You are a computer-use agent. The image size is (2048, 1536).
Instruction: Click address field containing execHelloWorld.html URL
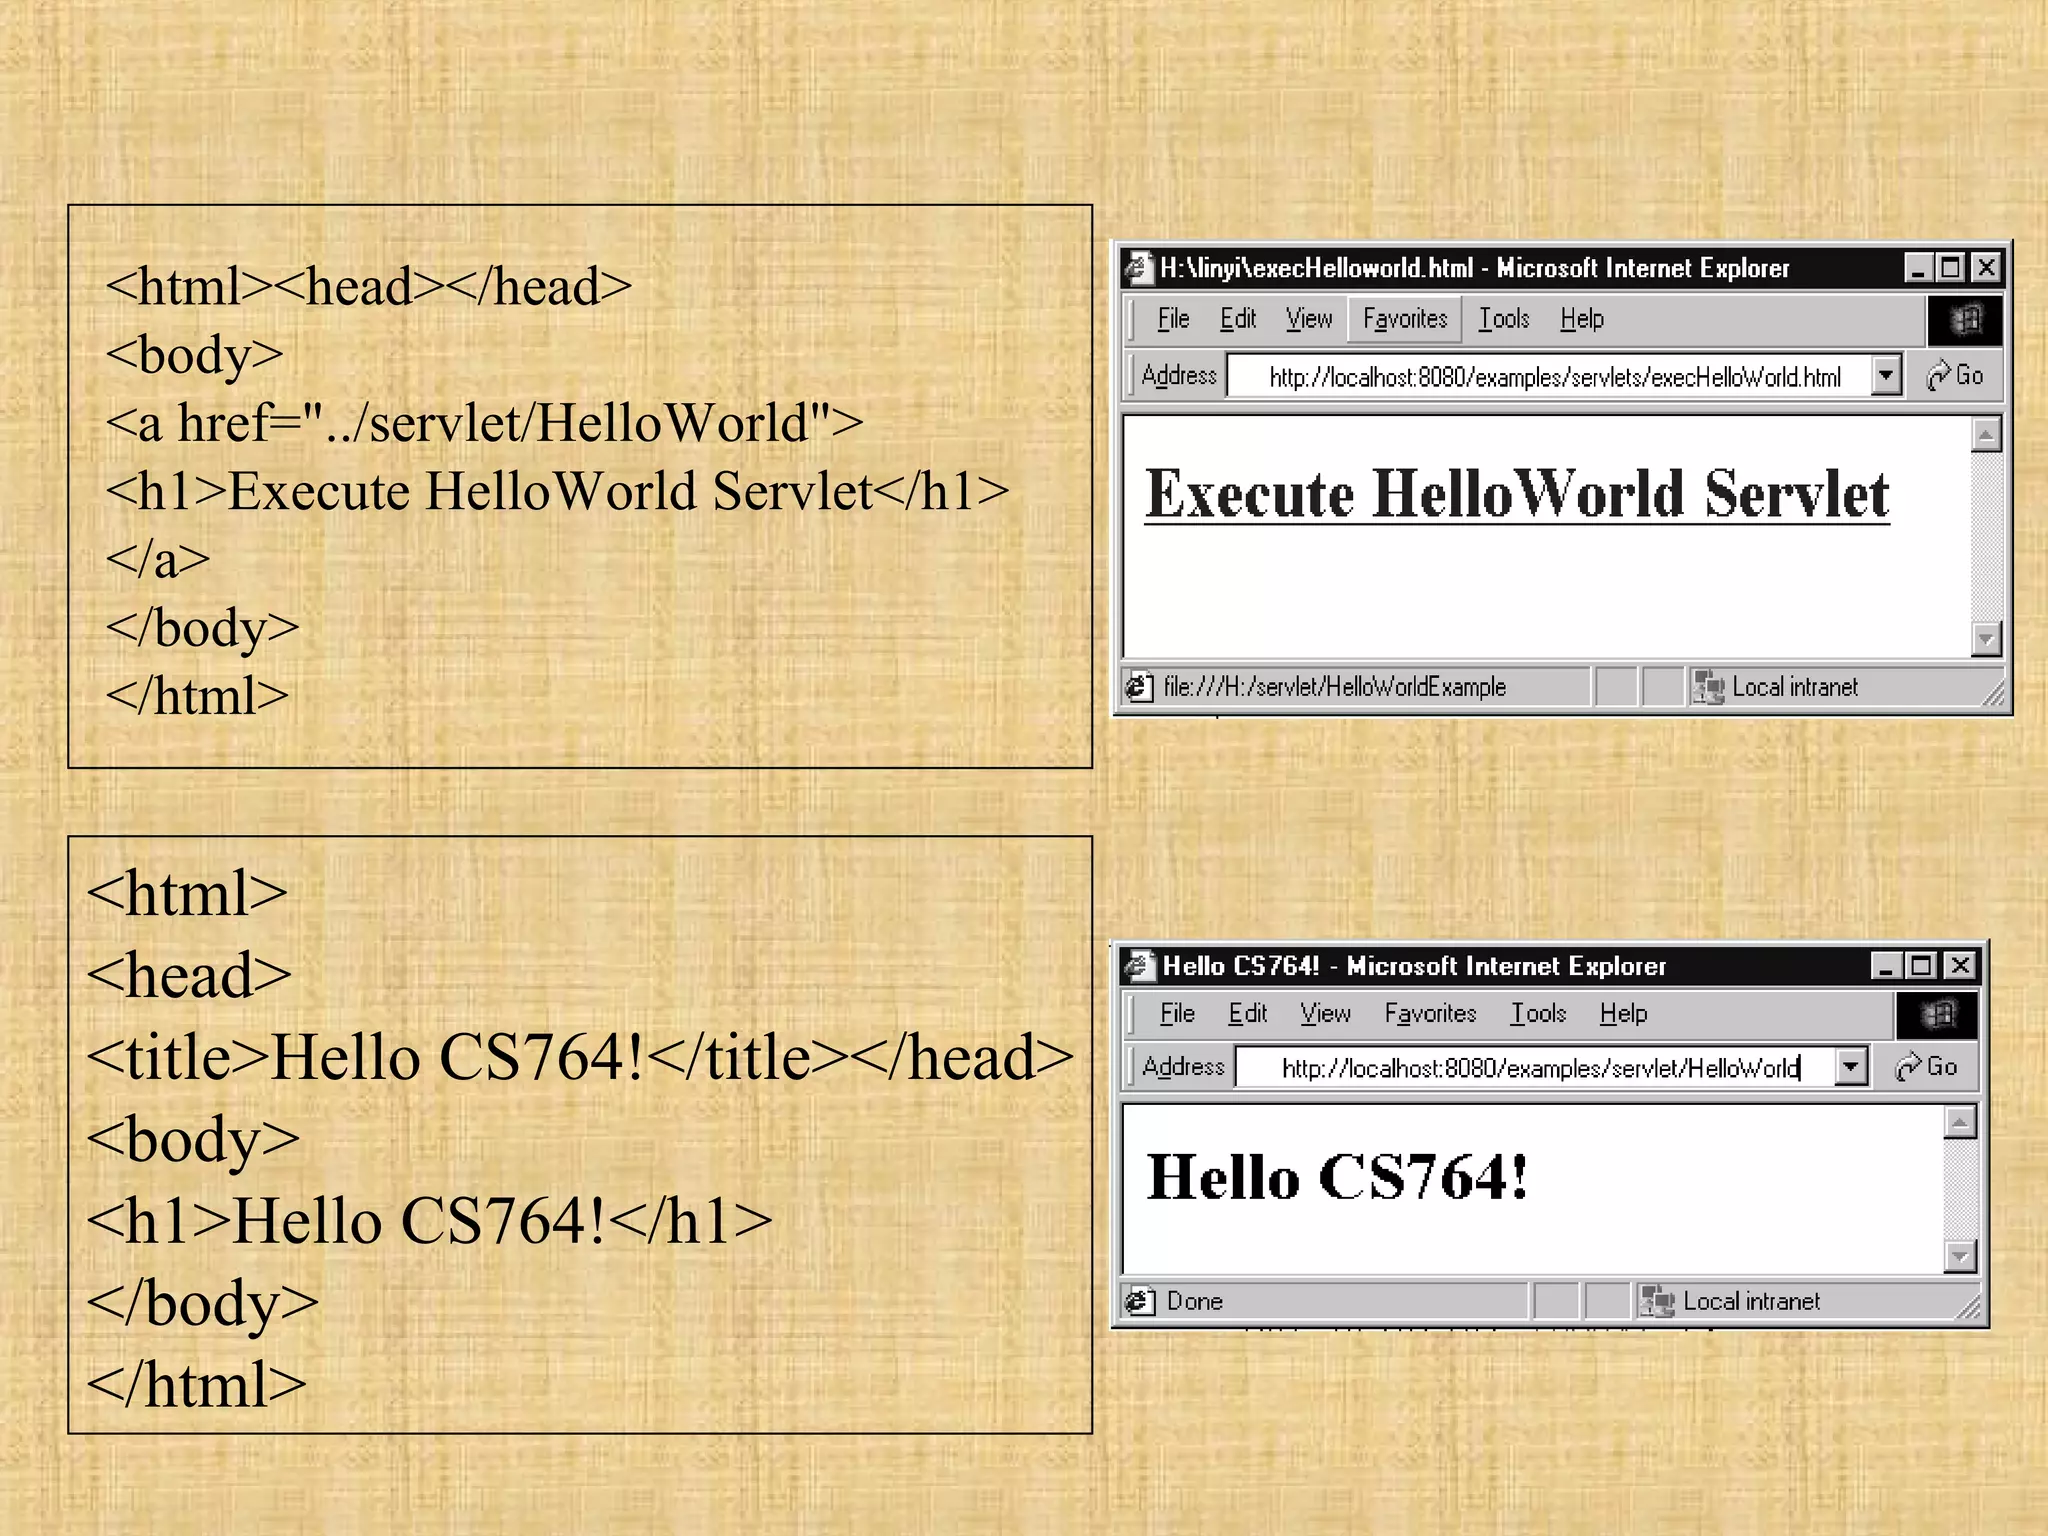[1551, 376]
